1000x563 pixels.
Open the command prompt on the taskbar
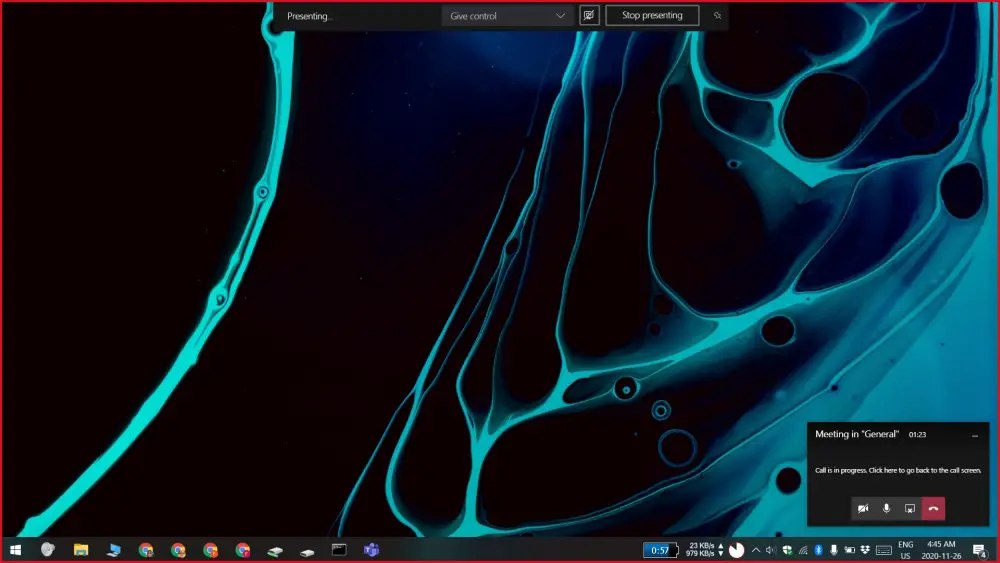click(339, 550)
